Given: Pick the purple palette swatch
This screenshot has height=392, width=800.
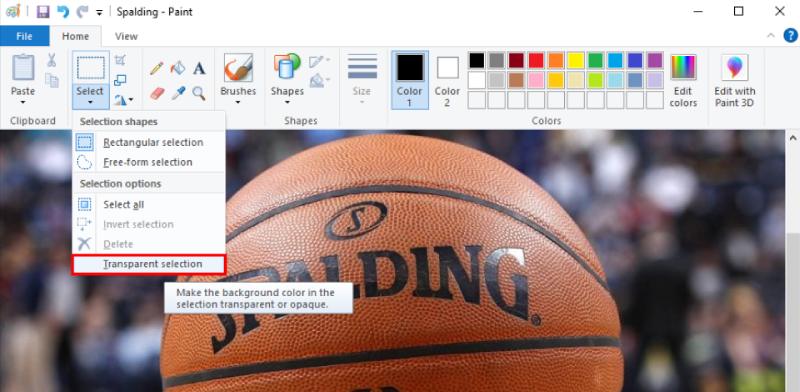Looking at the screenshot, I should click(655, 60).
